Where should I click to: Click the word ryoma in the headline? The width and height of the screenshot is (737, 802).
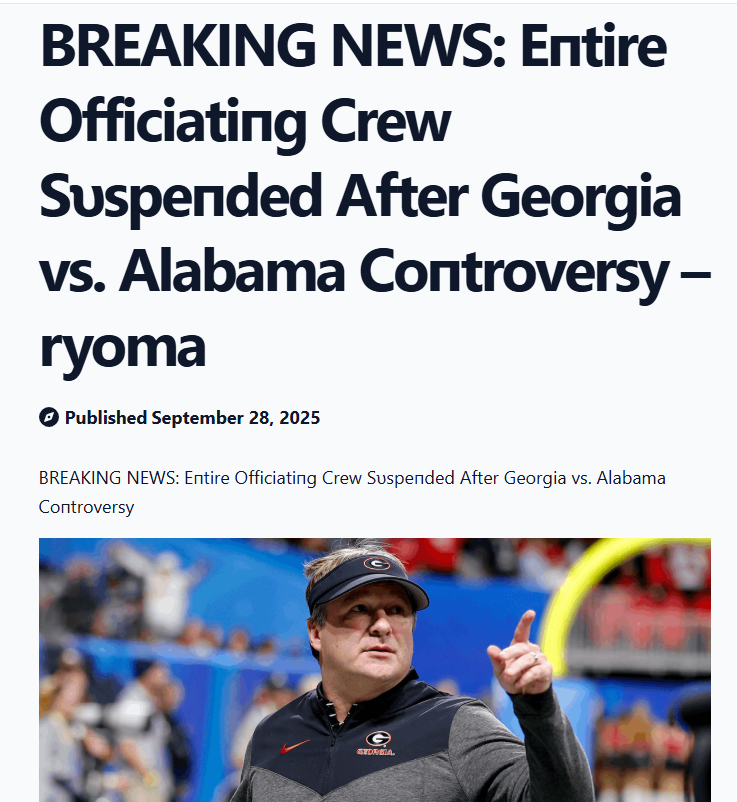(x=122, y=345)
